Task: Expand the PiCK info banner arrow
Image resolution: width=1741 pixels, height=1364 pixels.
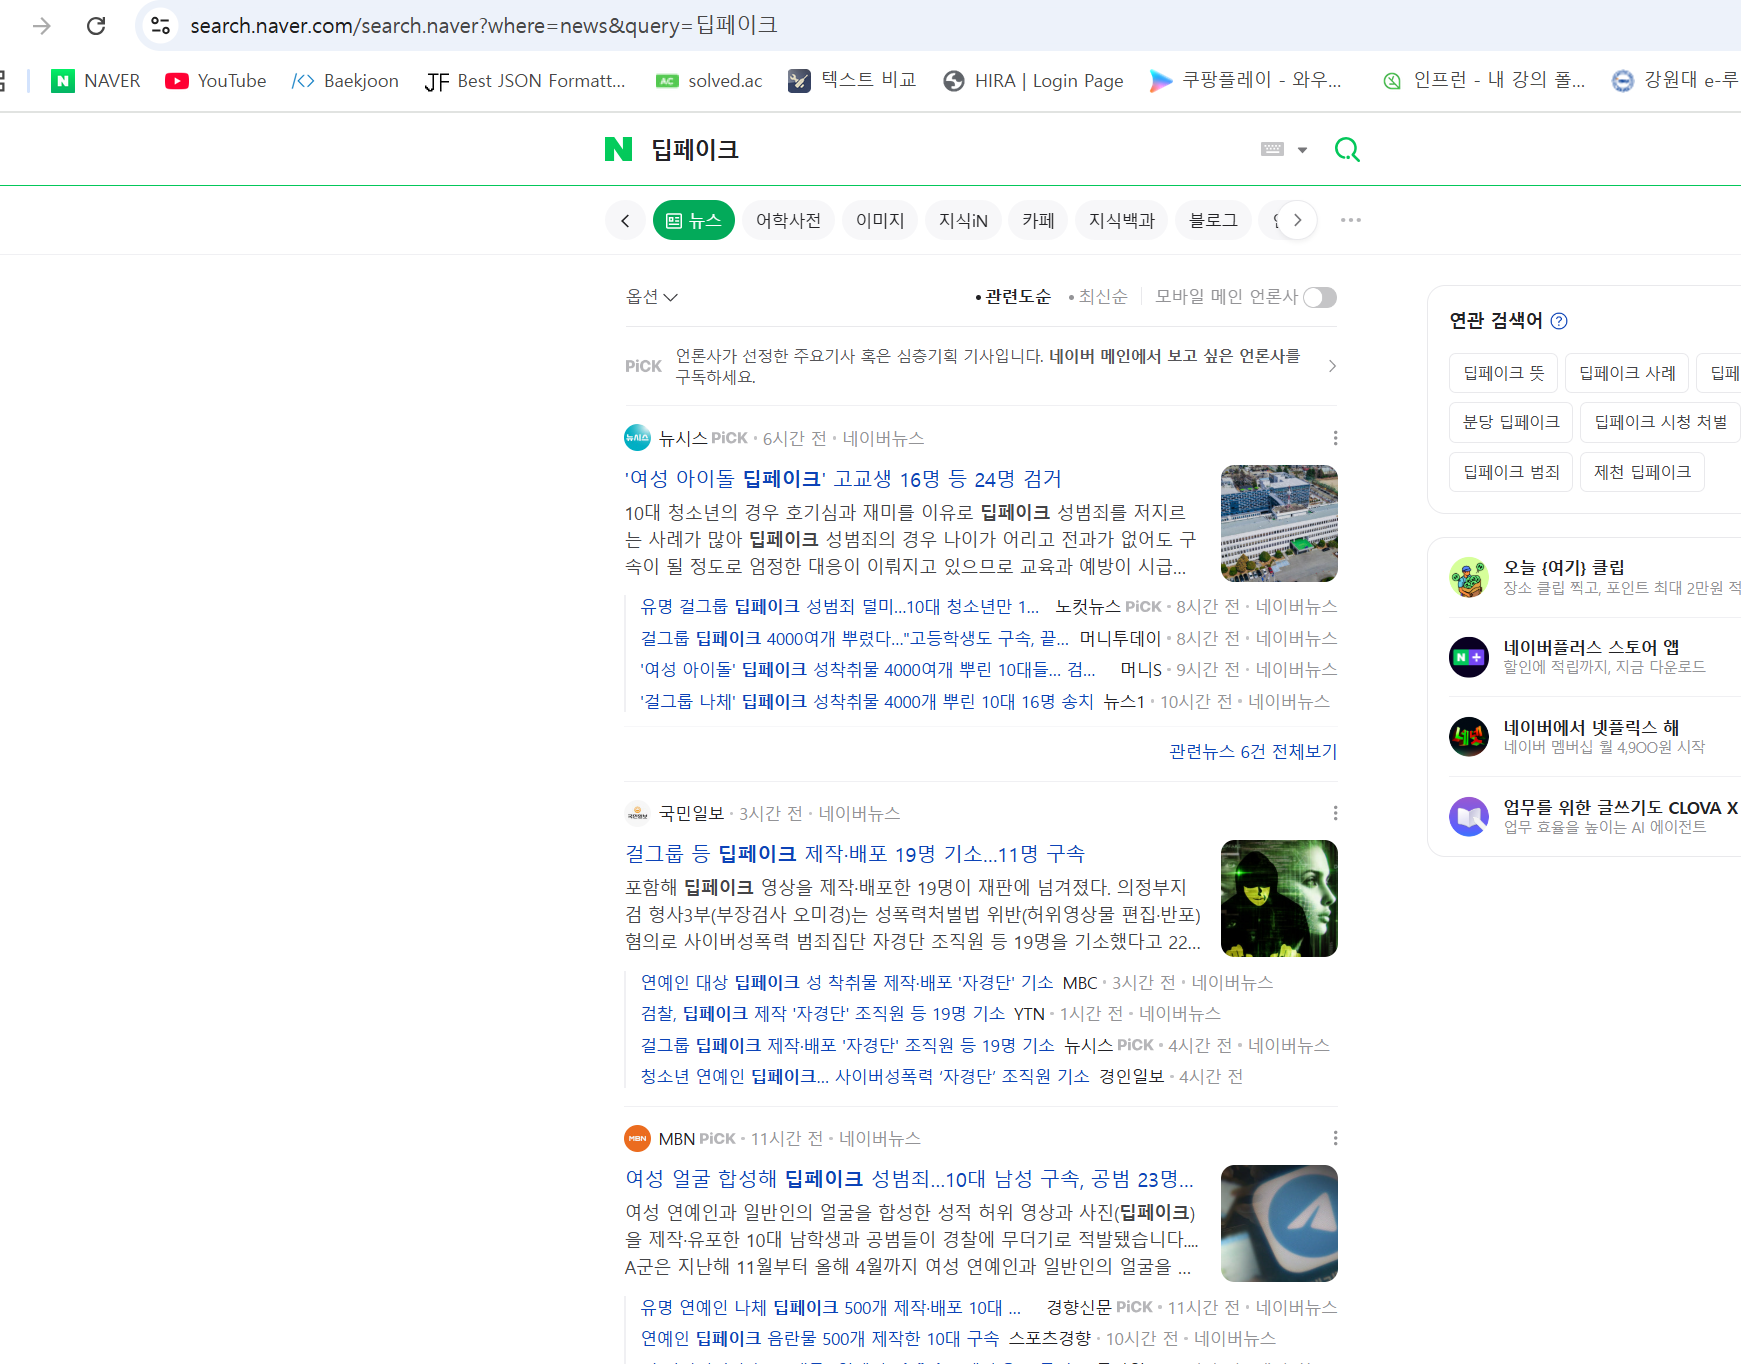Action: [x=1332, y=366]
